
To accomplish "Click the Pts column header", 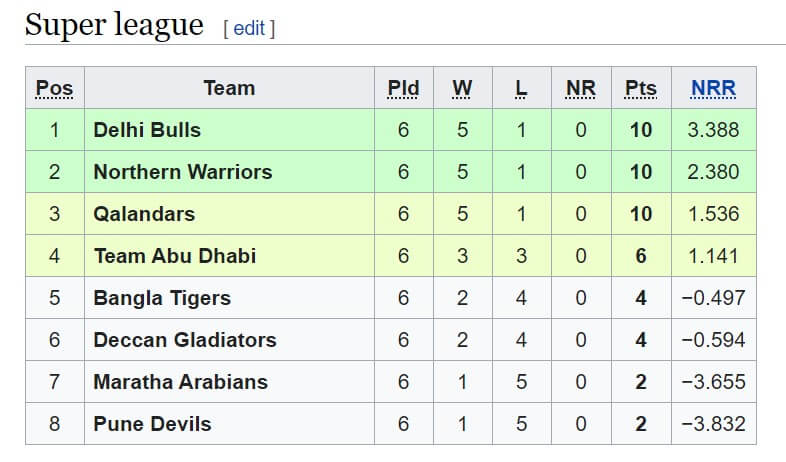I will pyautogui.click(x=641, y=88).
